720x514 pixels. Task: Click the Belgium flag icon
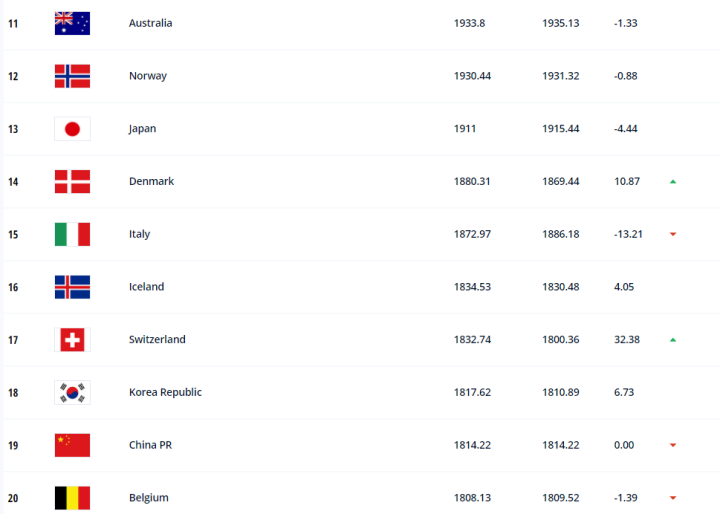(x=72, y=497)
